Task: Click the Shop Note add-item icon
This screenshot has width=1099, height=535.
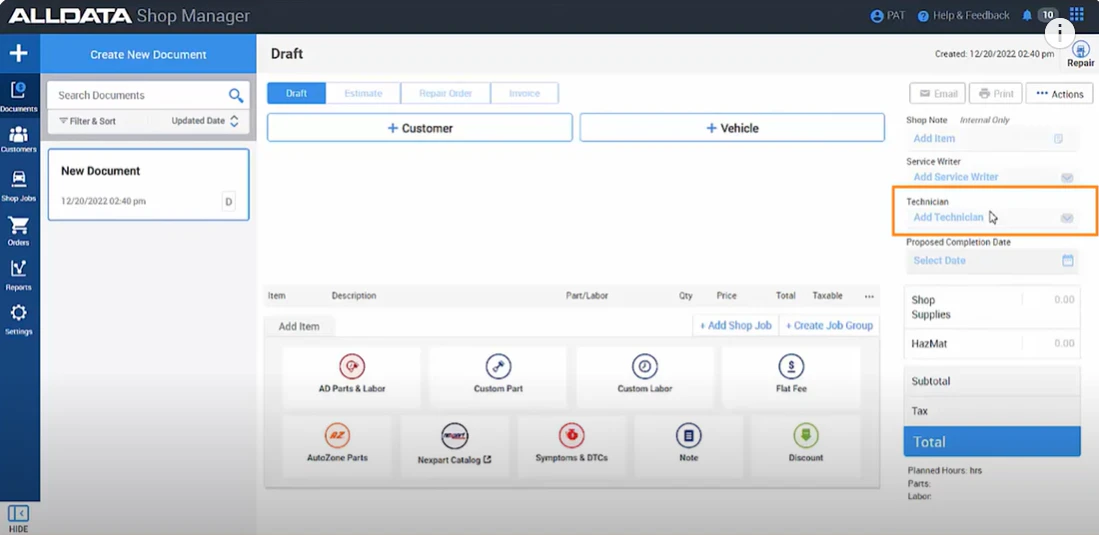Action: [1058, 139]
